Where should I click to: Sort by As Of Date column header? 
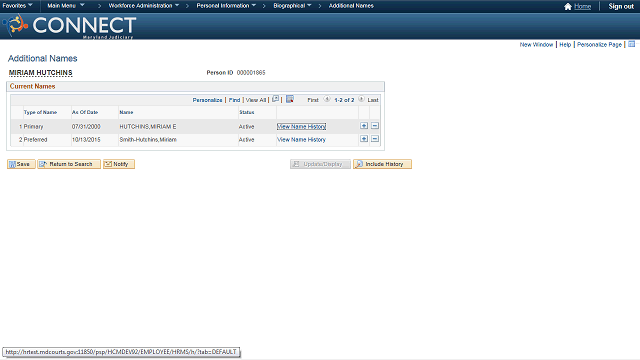coord(85,112)
